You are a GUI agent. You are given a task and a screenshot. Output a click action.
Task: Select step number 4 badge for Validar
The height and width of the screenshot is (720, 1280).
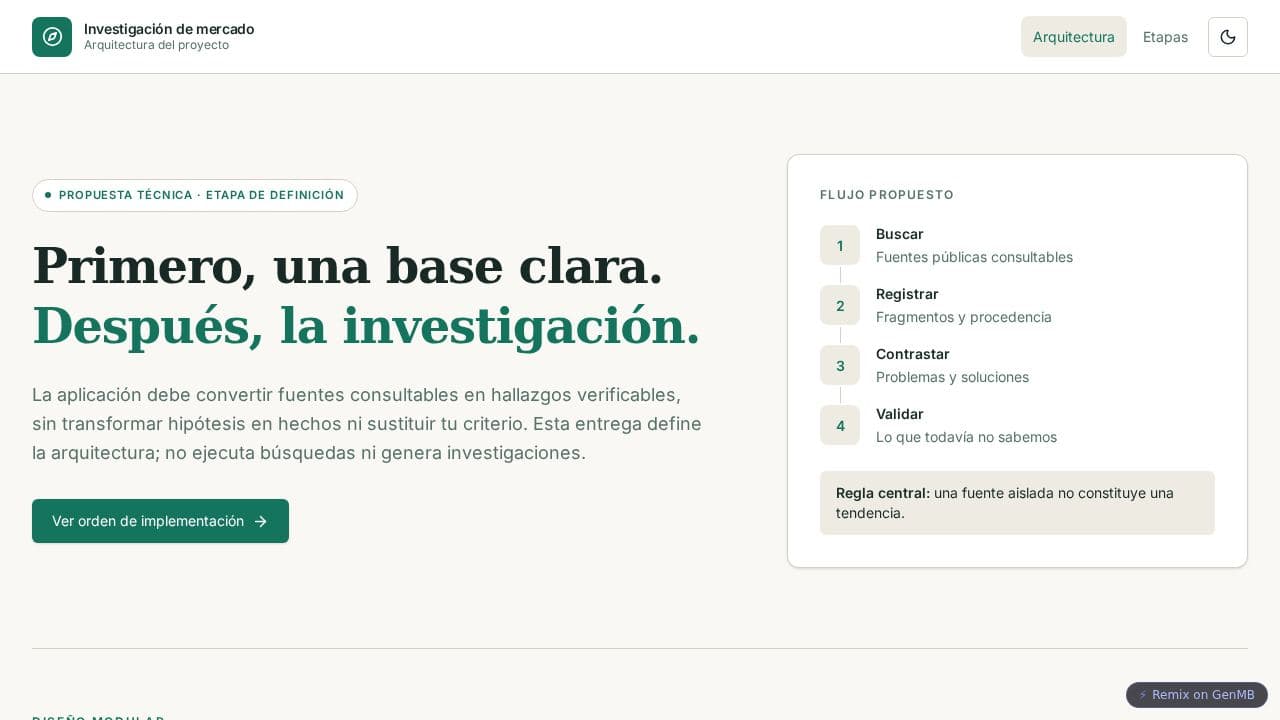click(840, 425)
